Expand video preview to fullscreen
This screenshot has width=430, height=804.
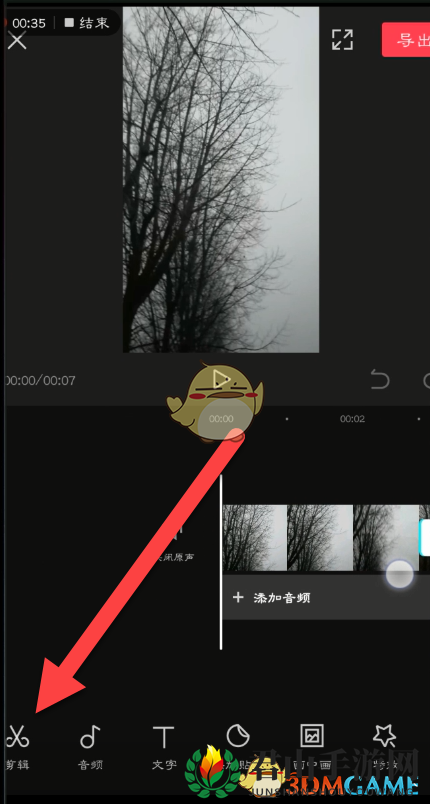pos(342,39)
